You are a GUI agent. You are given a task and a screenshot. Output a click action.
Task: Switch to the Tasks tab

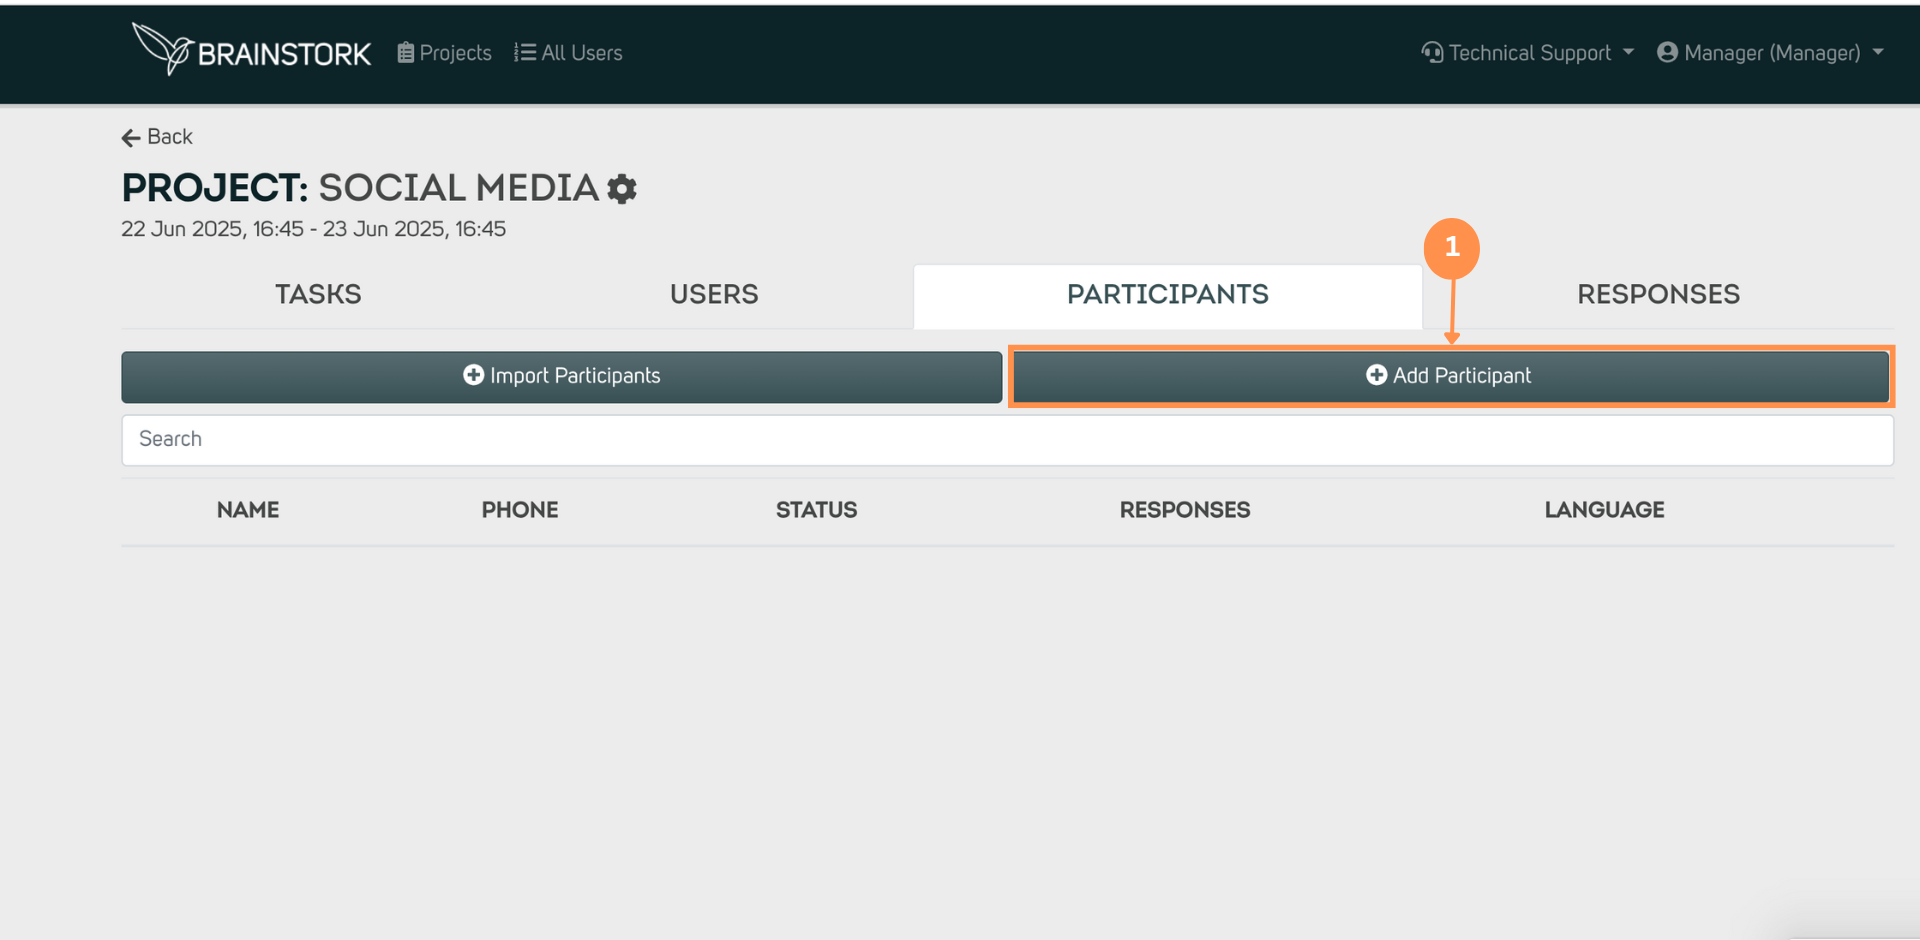tap(318, 295)
